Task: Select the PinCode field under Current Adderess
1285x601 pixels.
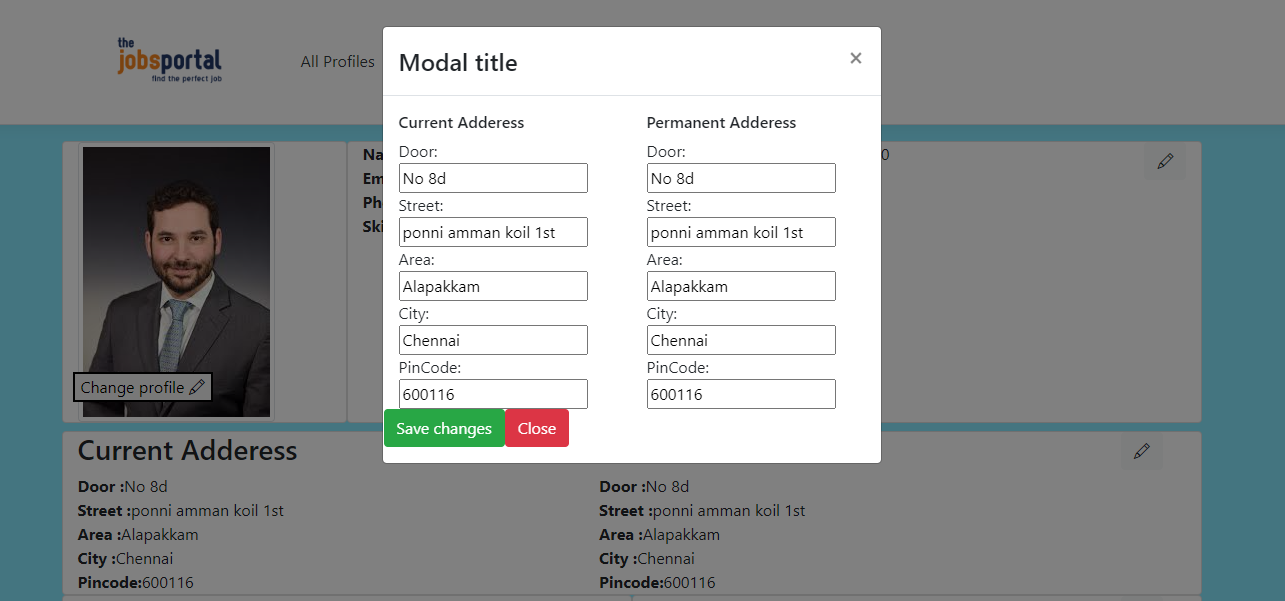Action: [x=492, y=393]
